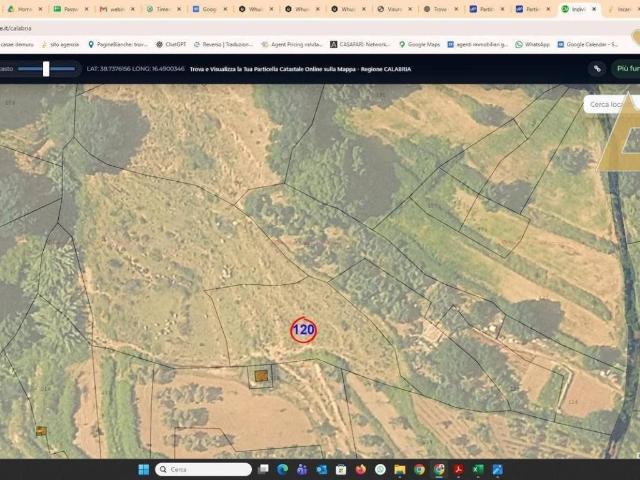Open Adobe Acrobat from the taskbar
Screen dimensions: 640x480
click(458, 469)
